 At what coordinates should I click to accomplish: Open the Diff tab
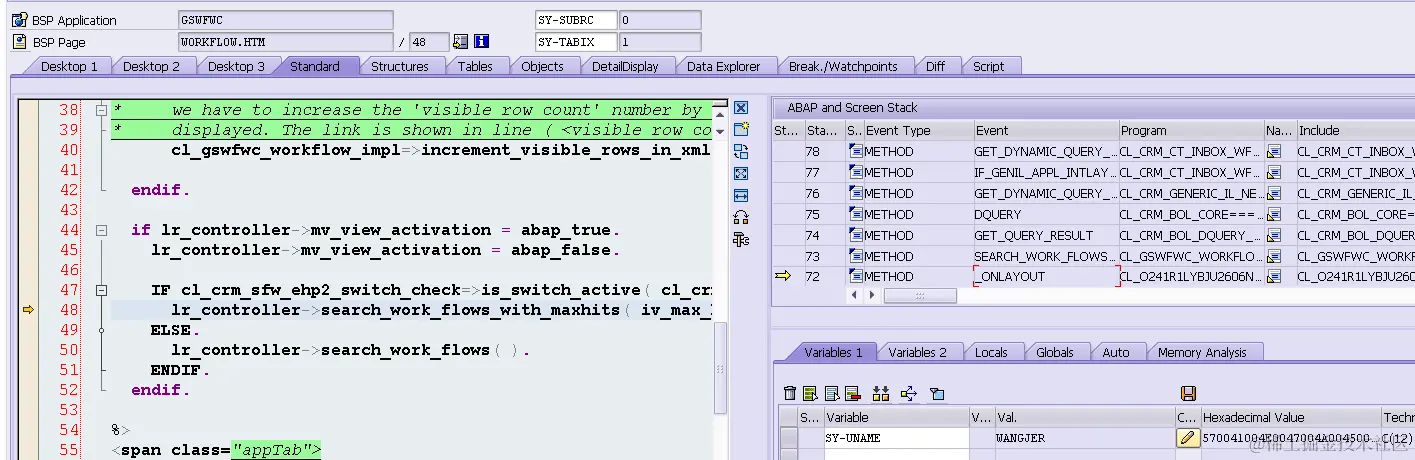coord(935,66)
